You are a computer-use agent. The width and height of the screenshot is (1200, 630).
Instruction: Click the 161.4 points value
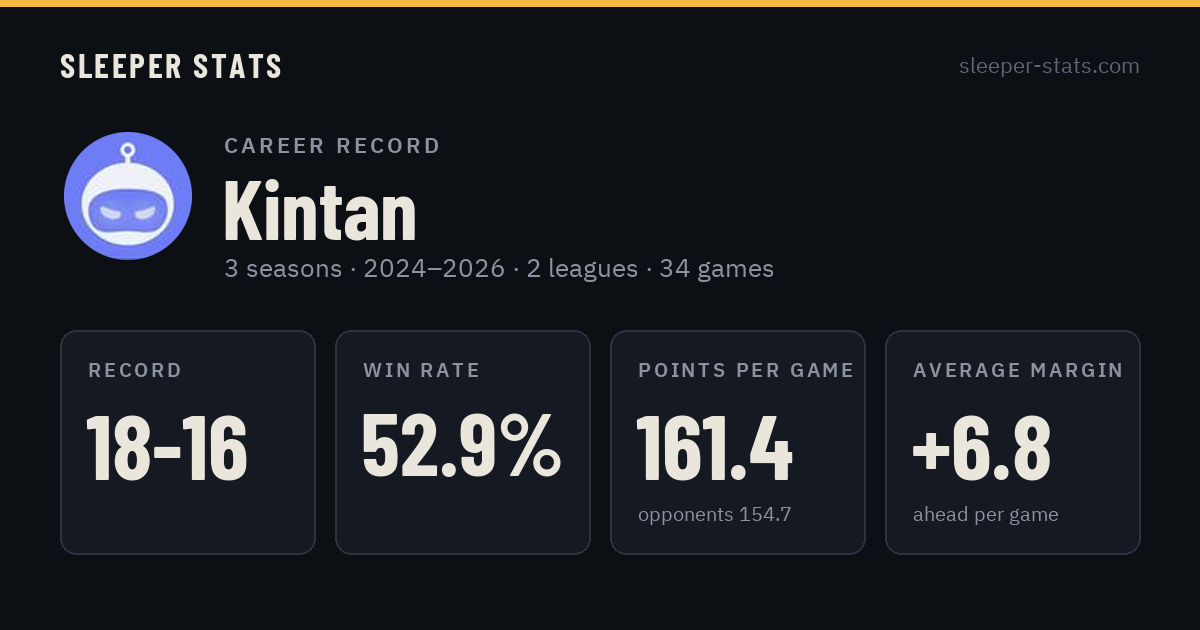click(715, 448)
